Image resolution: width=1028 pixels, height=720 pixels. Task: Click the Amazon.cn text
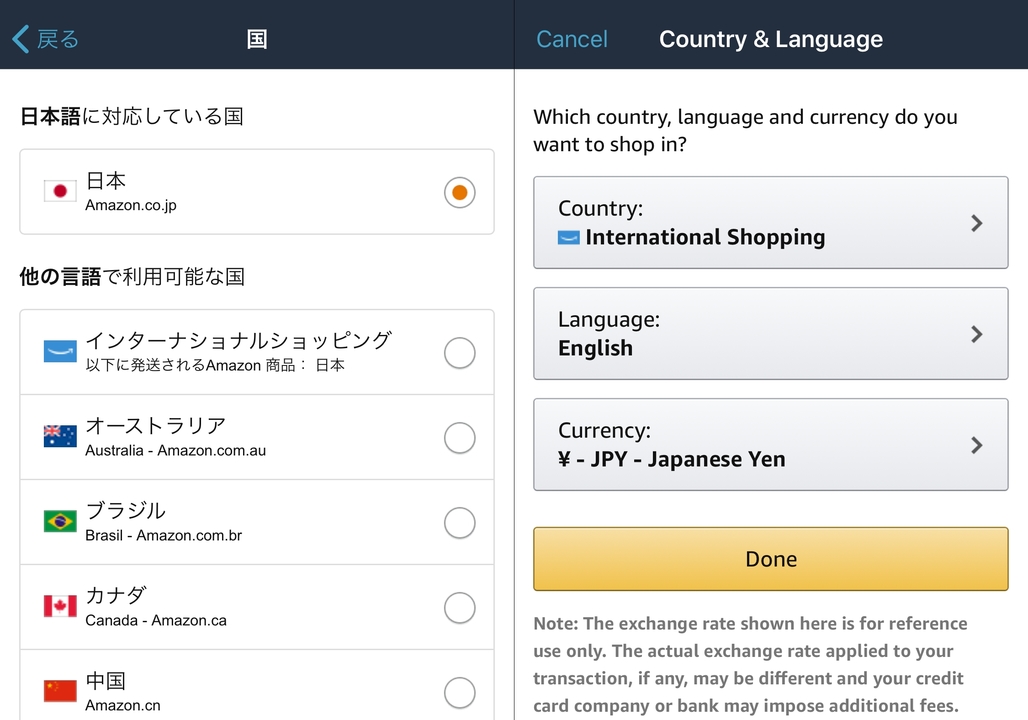click(123, 706)
